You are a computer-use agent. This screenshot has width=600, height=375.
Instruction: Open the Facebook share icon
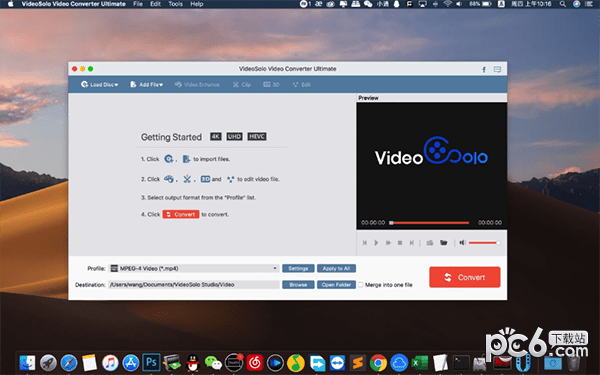[x=484, y=69]
